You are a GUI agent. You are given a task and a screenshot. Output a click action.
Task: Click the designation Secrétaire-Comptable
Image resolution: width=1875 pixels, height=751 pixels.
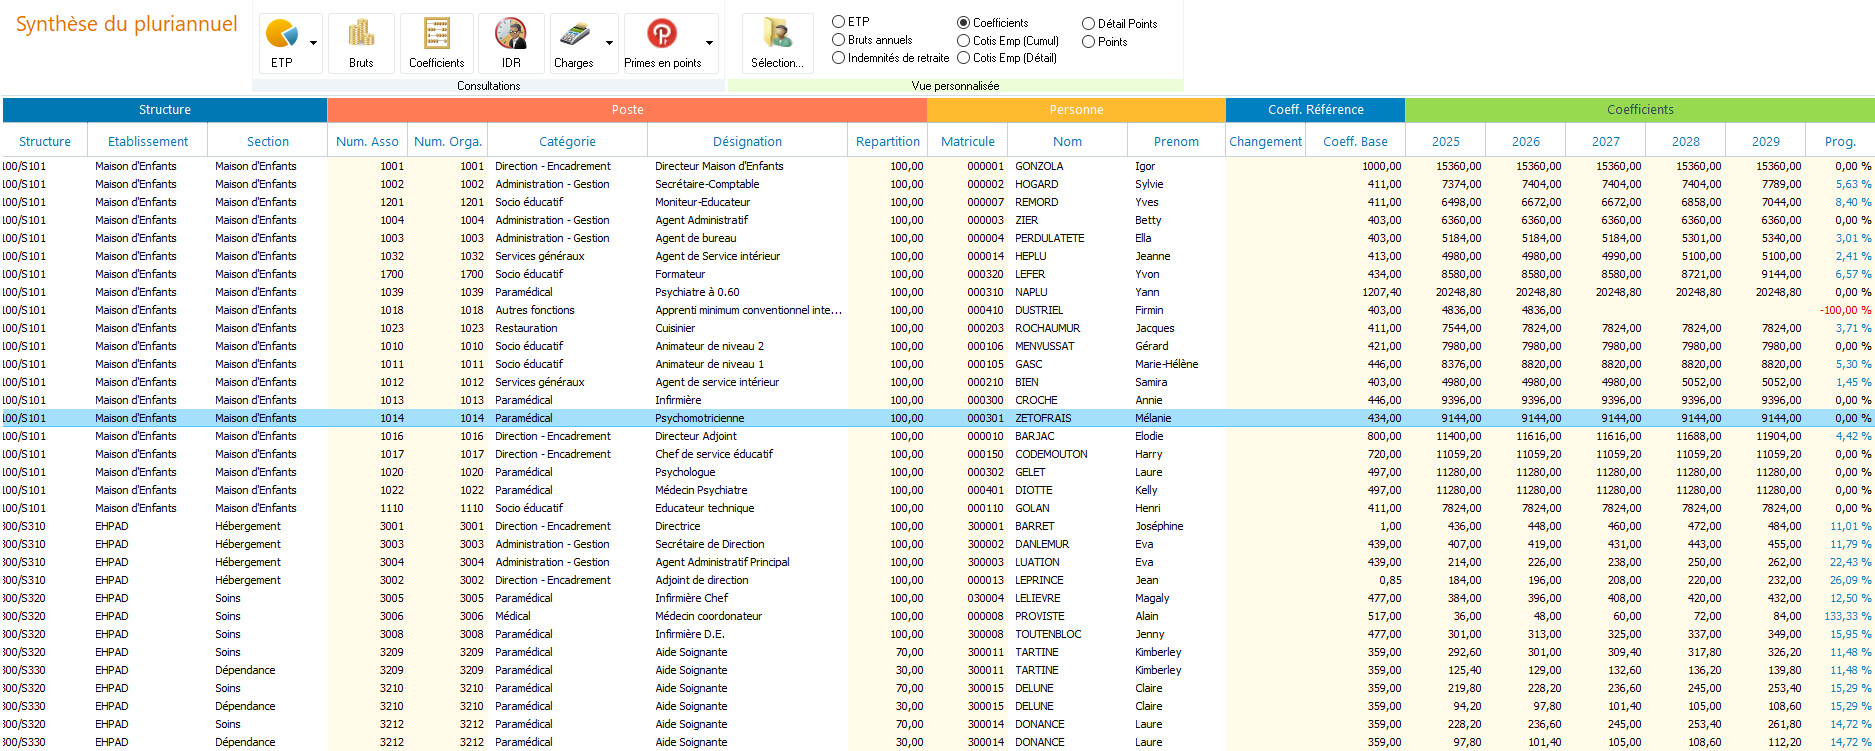(707, 184)
